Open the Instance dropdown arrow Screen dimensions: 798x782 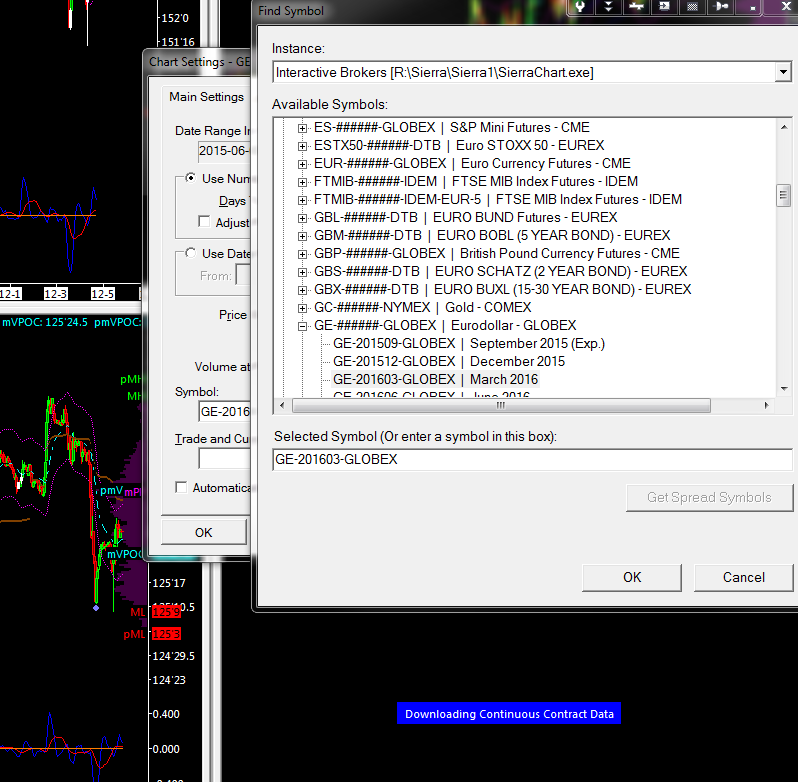[x=783, y=72]
